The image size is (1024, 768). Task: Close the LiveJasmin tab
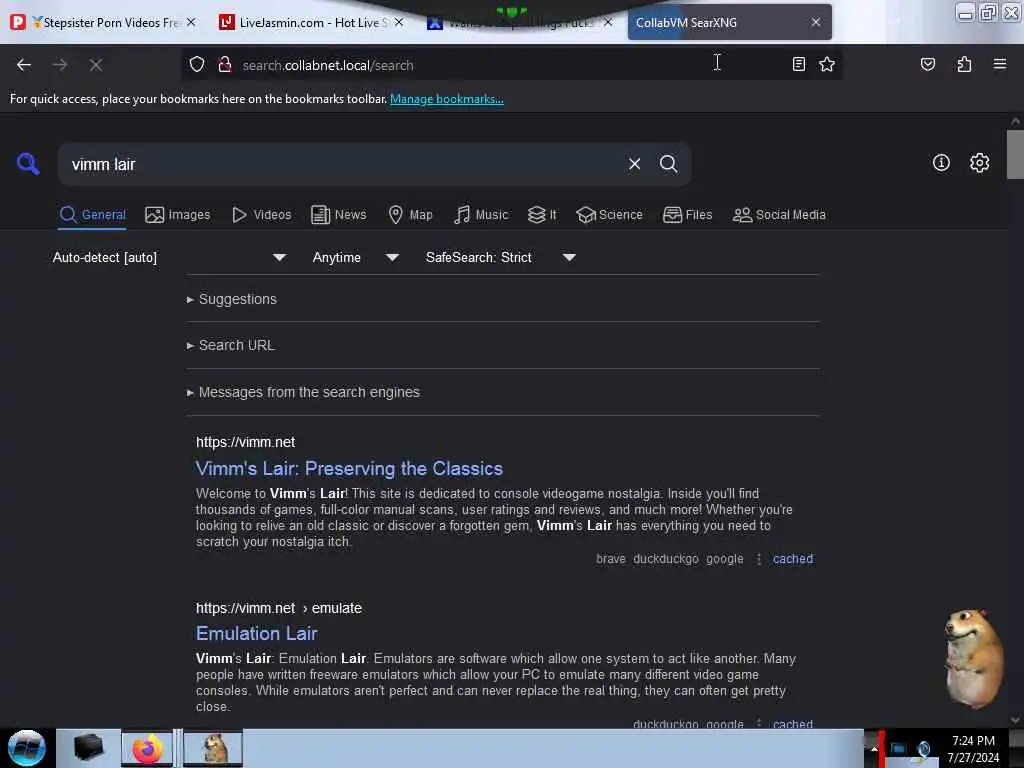[399, 22]
